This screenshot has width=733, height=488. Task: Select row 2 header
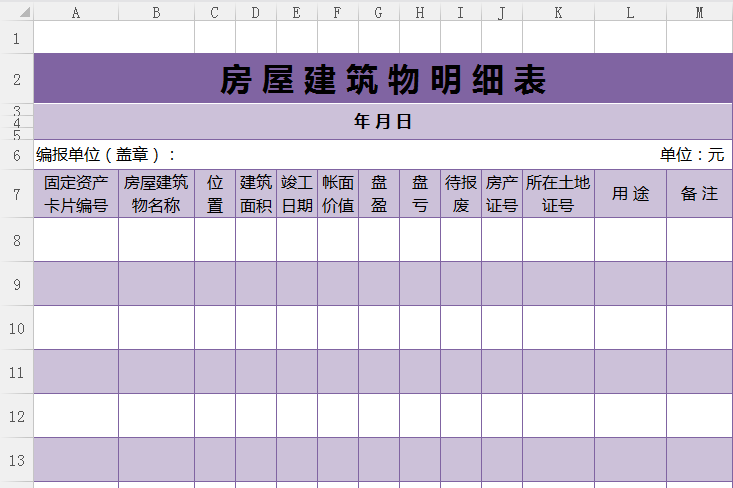[x=16, y=79]
